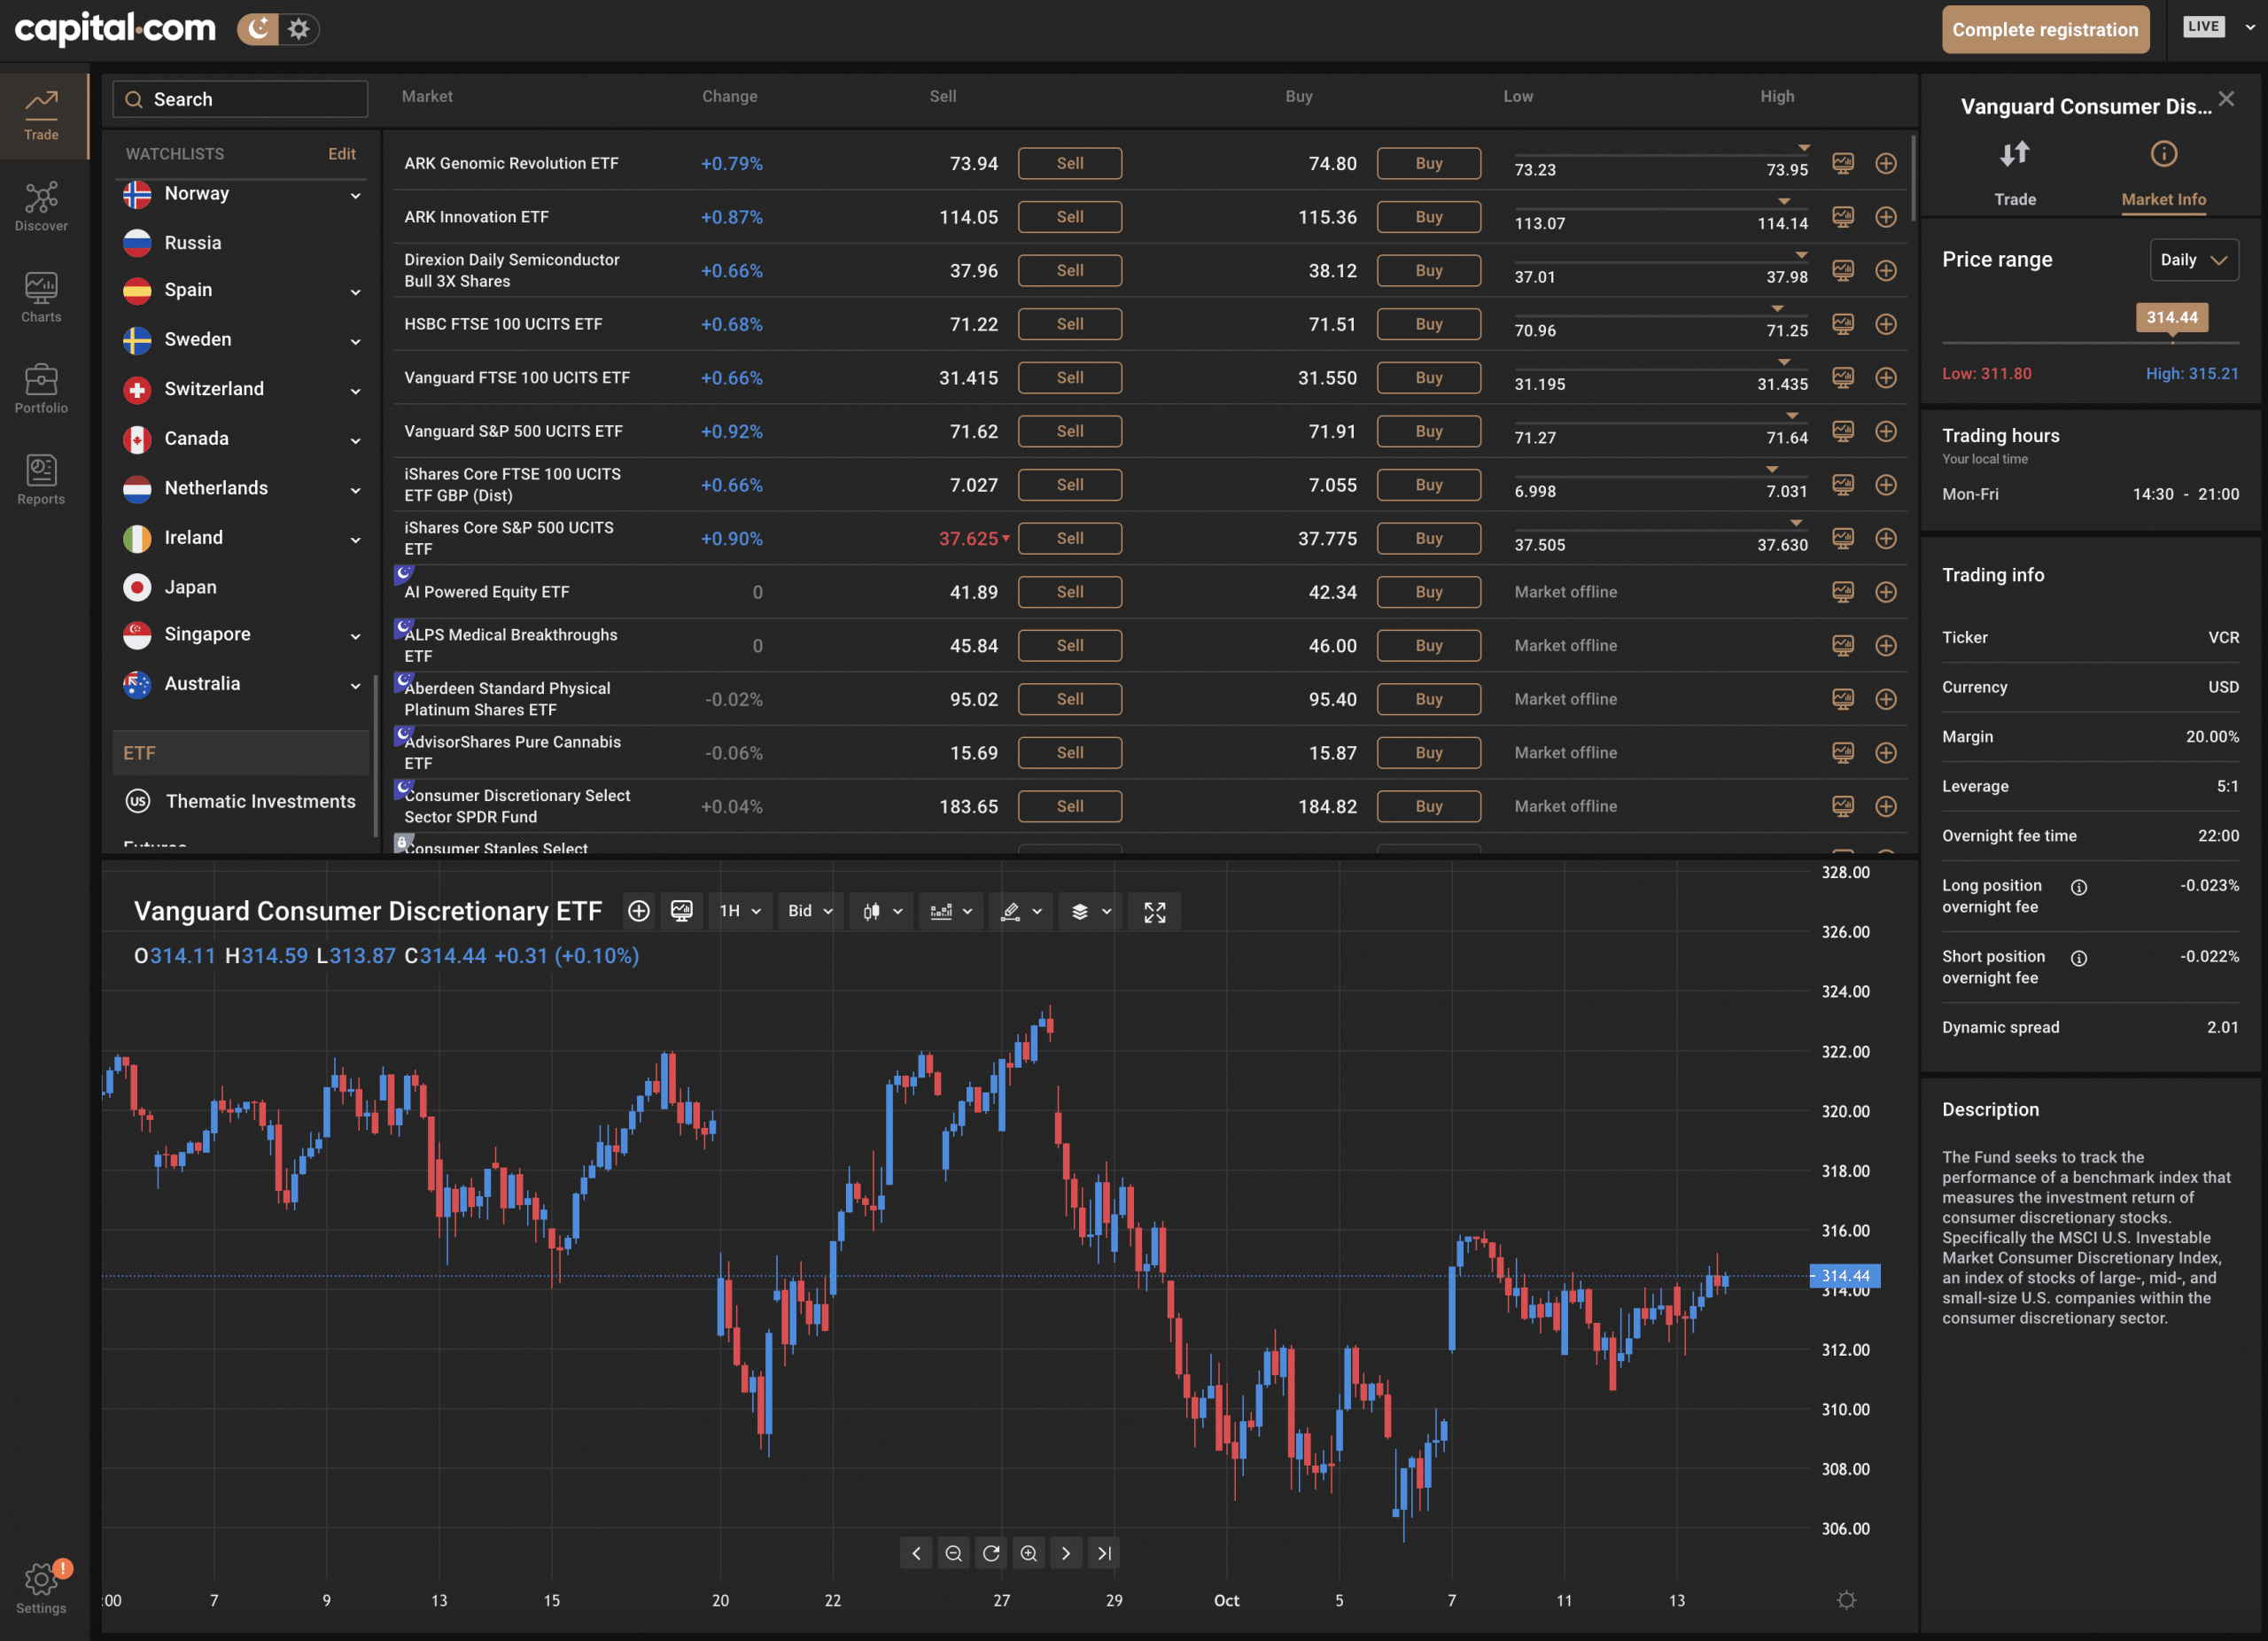Open the indicators dropdown in chart toolbar
This screenshot has height=1641, width=2268.
tap(951, 912)
